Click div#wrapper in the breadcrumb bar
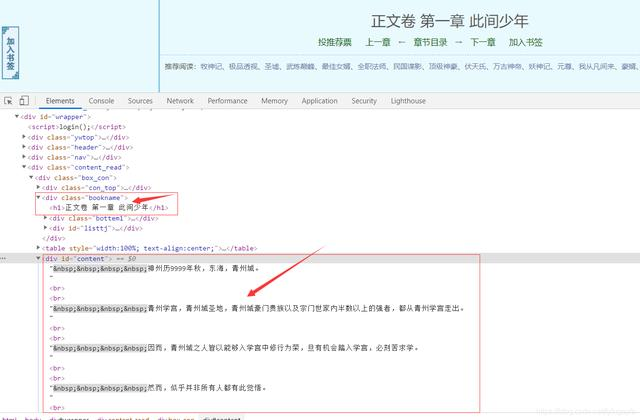The width and height of the screenshot is (640, 420). coord(69,418)
